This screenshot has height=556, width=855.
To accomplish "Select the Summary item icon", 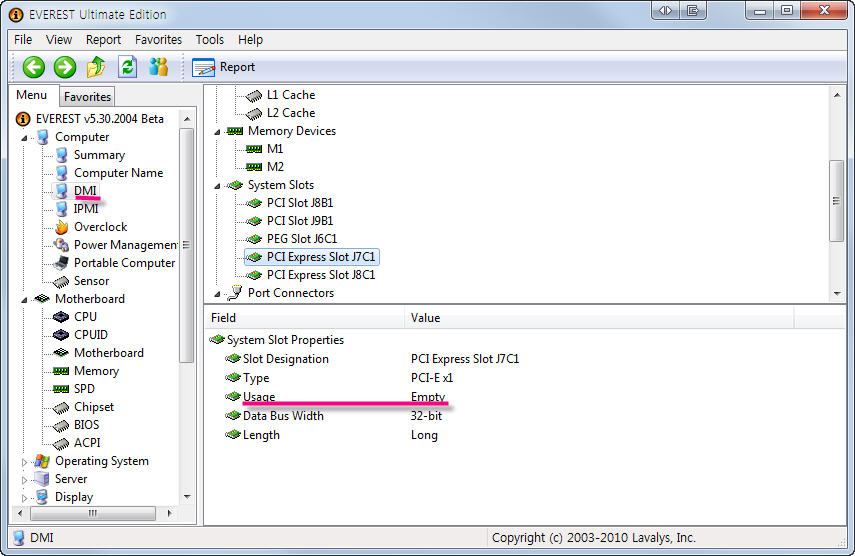I will click(x=62, y=155).
